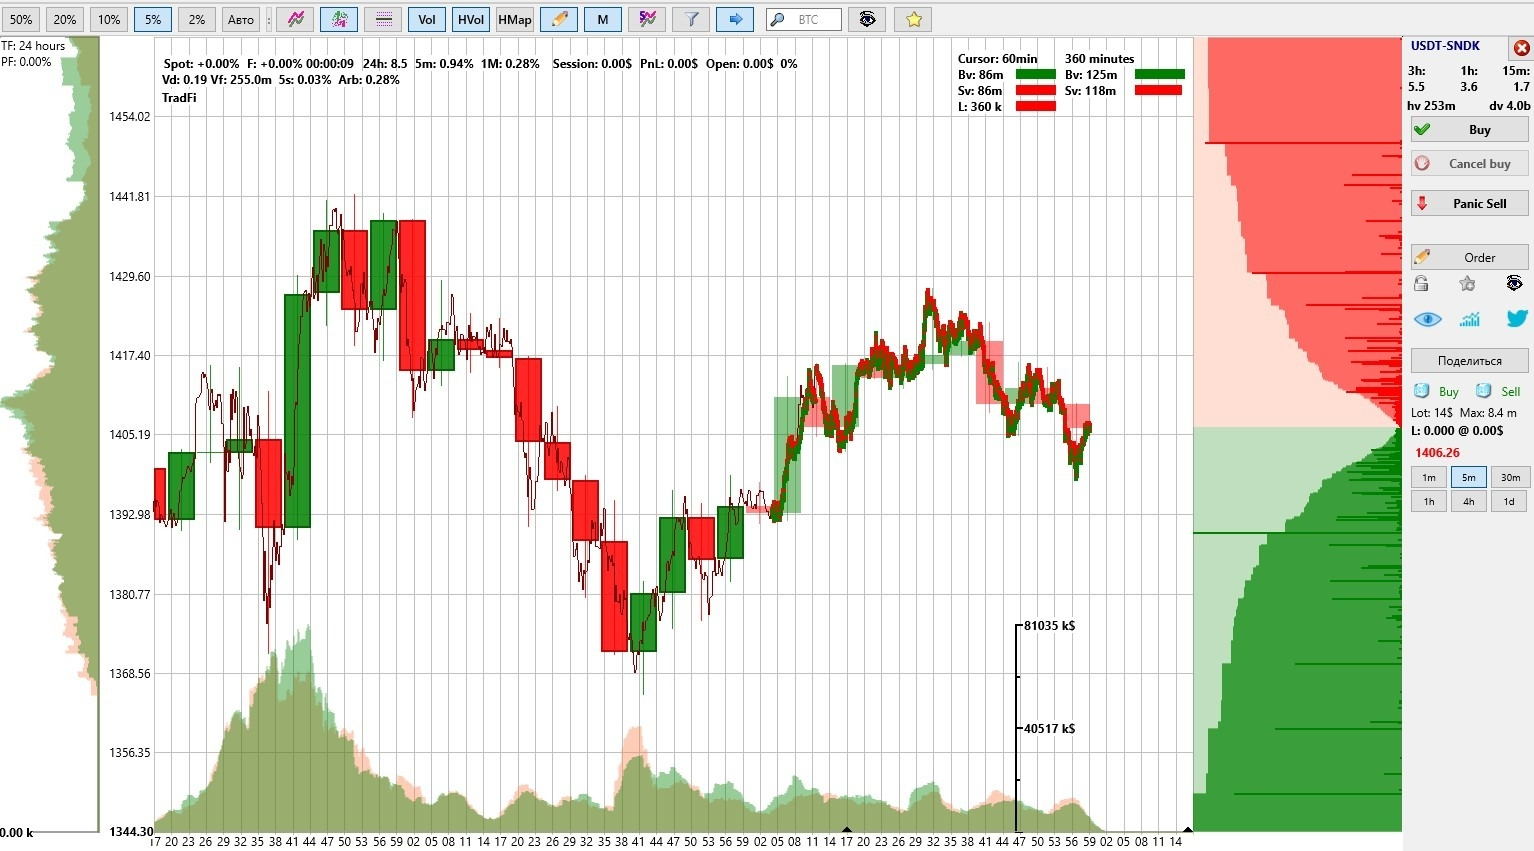Click the cube icon next to Sell

tap(1484, 391)
